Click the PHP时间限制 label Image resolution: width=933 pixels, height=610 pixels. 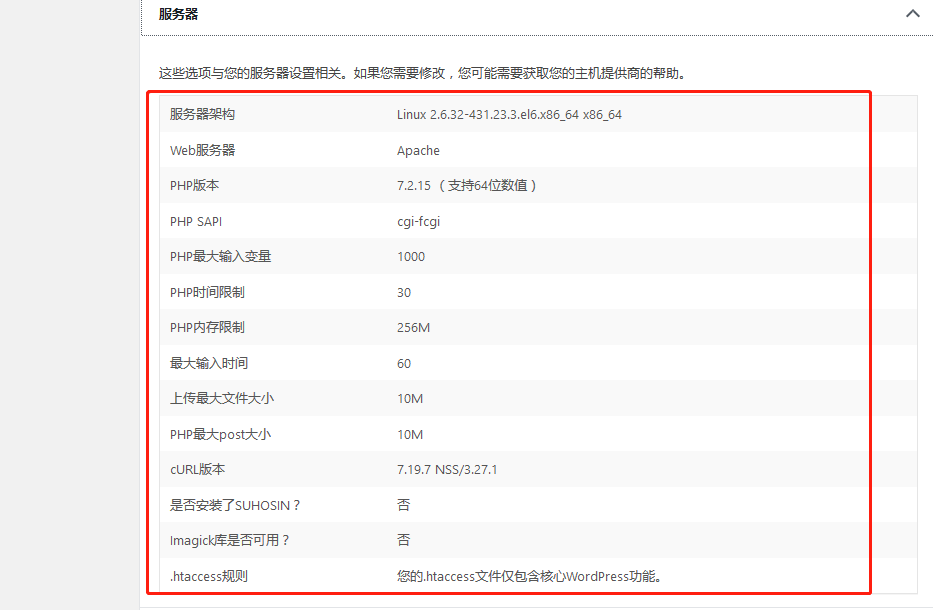pos(207,292)
